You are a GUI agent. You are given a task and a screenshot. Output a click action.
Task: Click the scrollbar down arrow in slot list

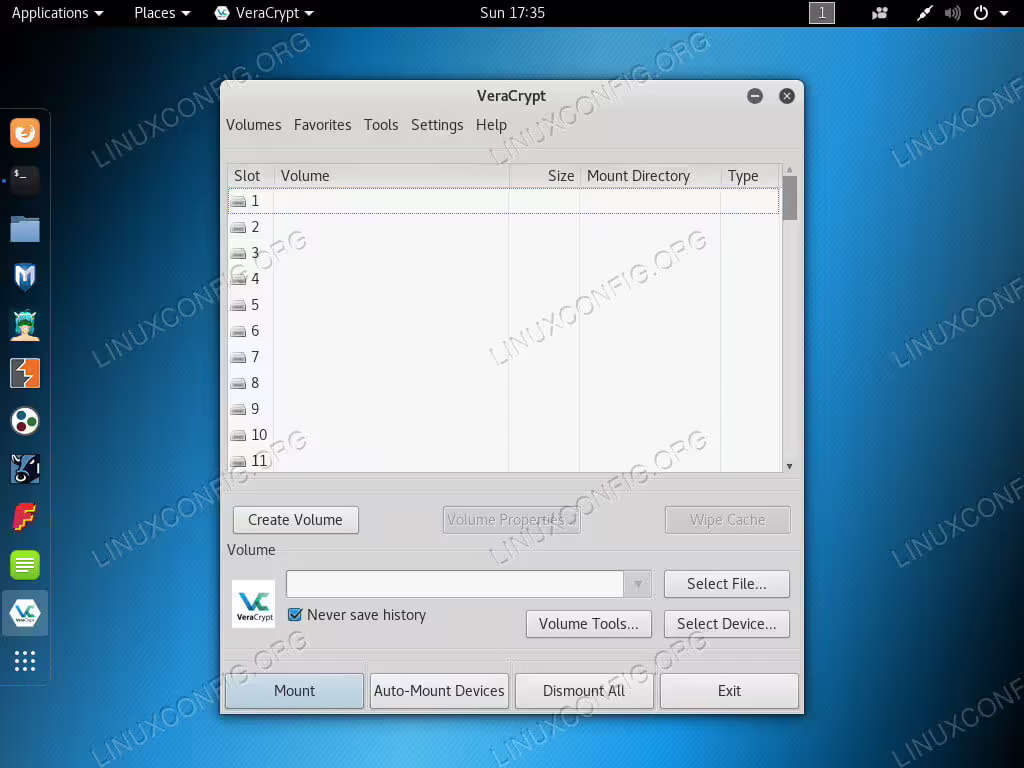[790, 466]
